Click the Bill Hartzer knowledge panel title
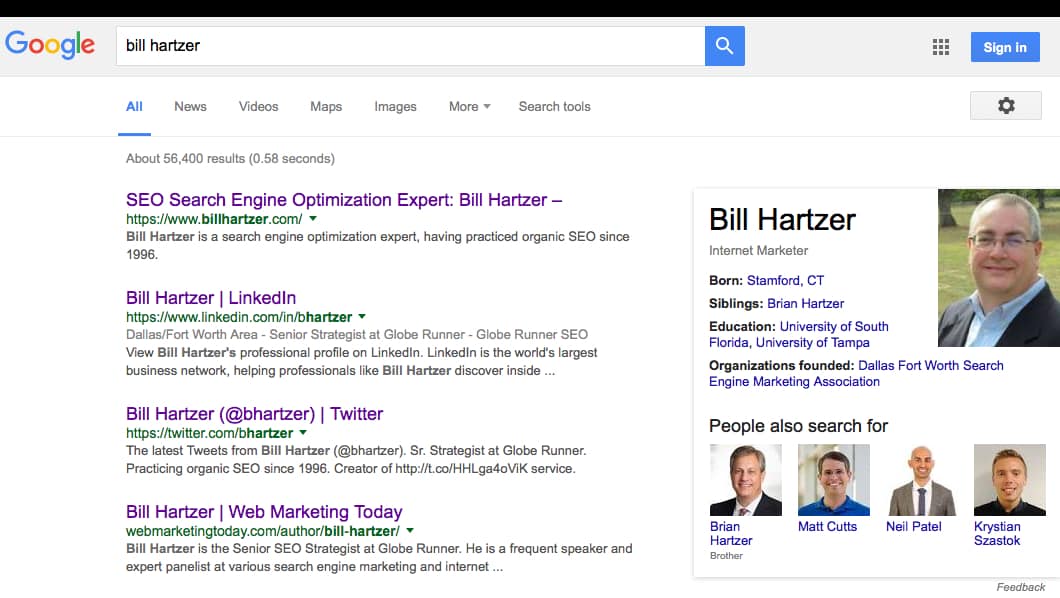Viewport: 1060px width, 598px height. point(781,220)
